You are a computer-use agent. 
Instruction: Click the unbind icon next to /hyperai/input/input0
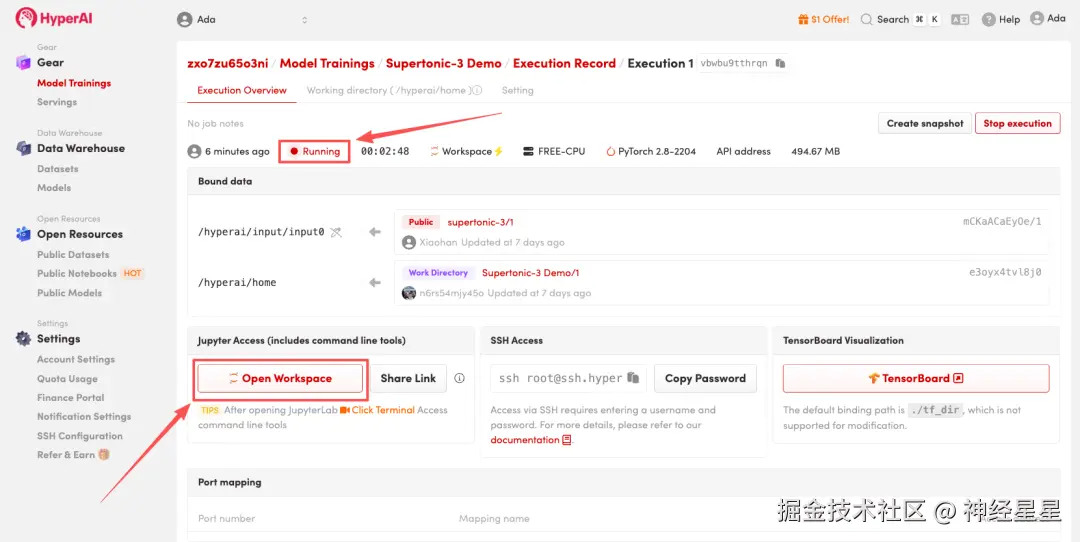tap(335, 232)
